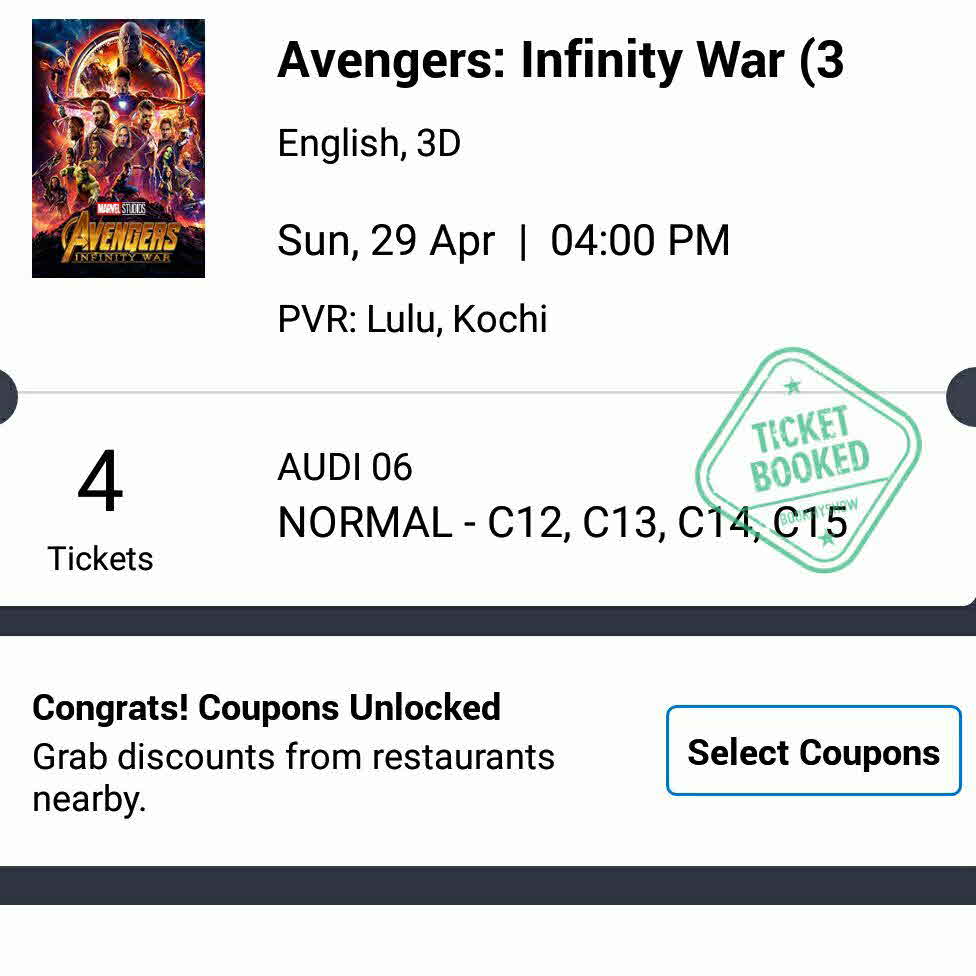Click the Tickets label under the count
The height and width of the screenshot is (976, 976).
[x=100, y=558]
